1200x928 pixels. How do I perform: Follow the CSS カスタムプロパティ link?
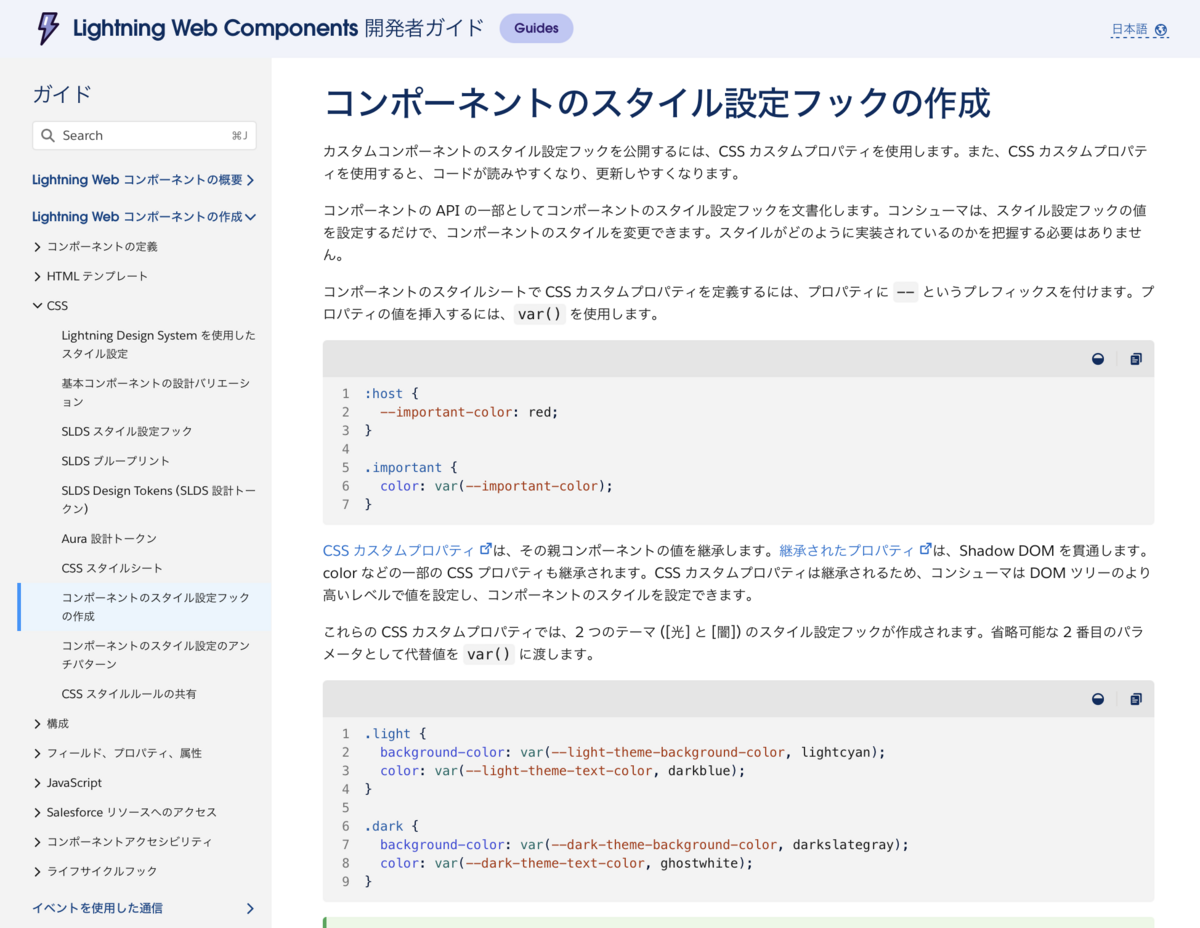[399, 550]
